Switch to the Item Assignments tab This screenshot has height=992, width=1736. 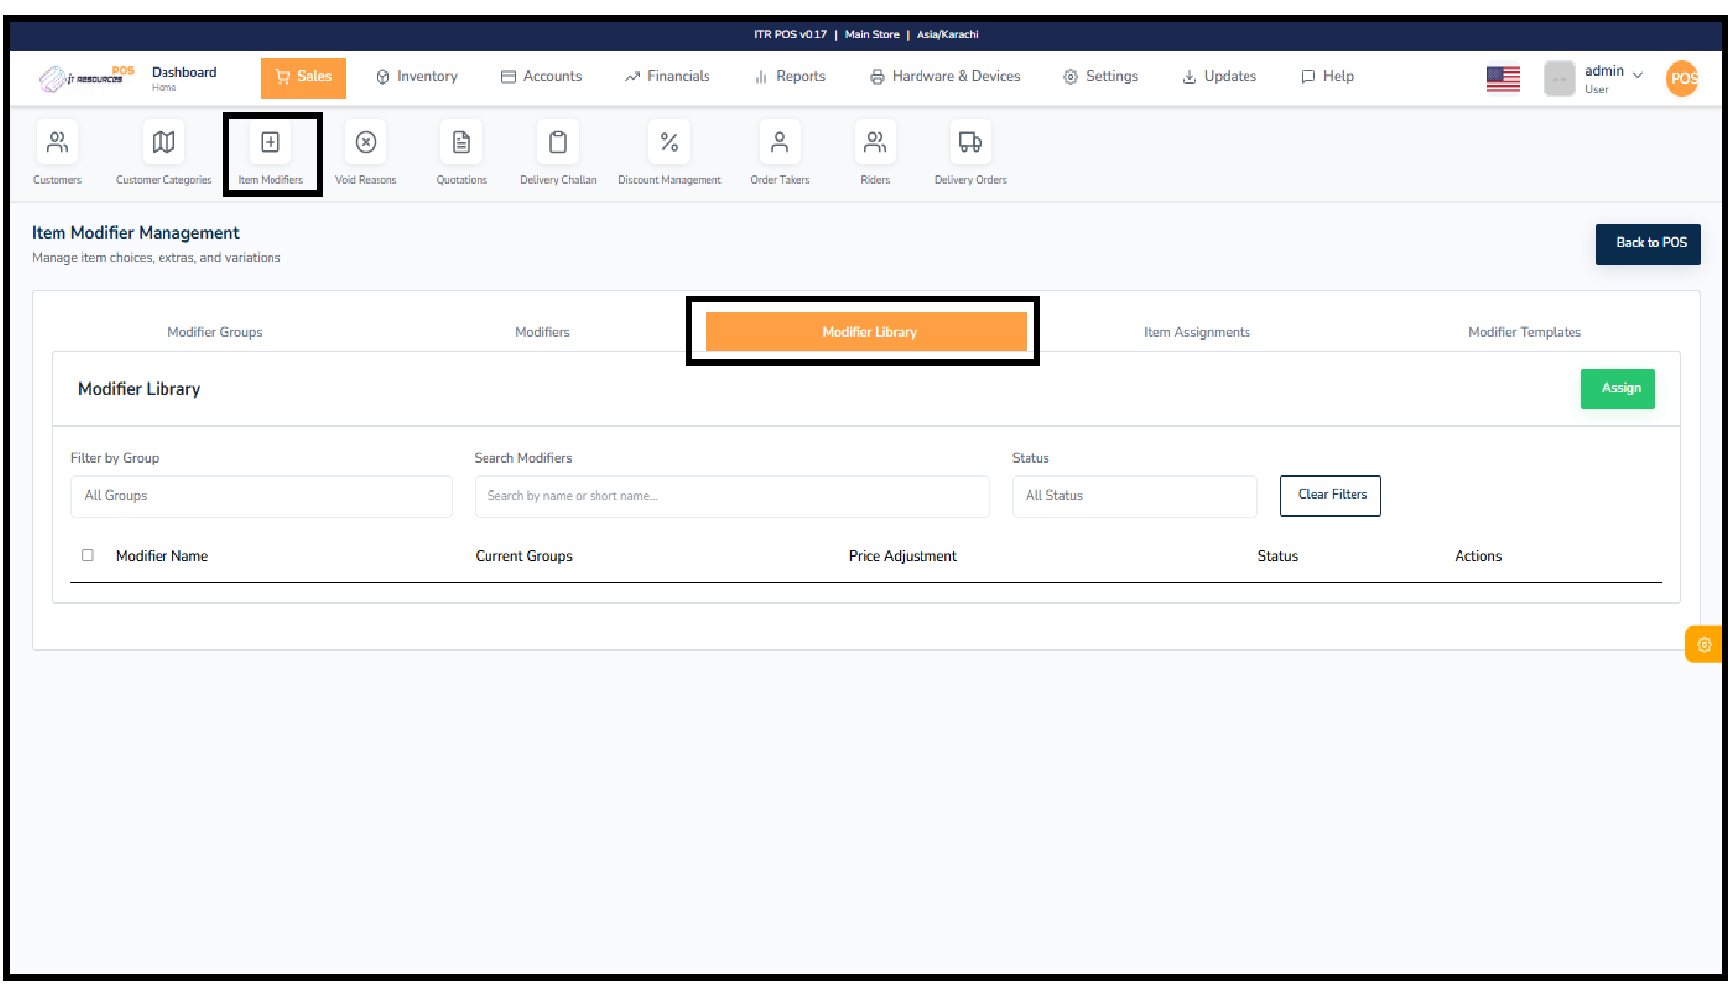tap(1196, 332)
